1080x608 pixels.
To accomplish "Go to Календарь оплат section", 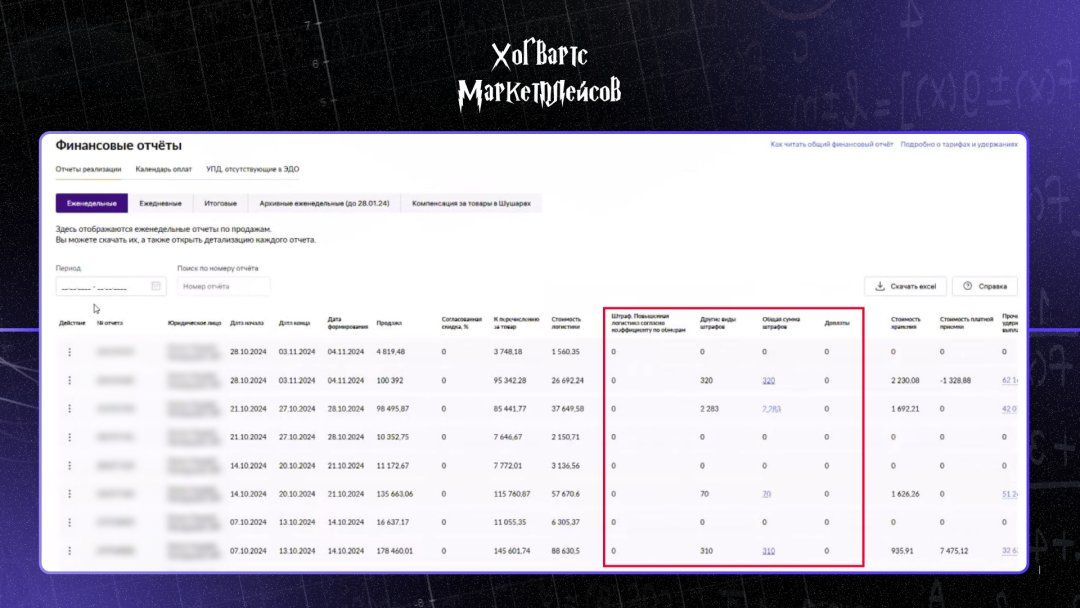I will click(163, 169).
